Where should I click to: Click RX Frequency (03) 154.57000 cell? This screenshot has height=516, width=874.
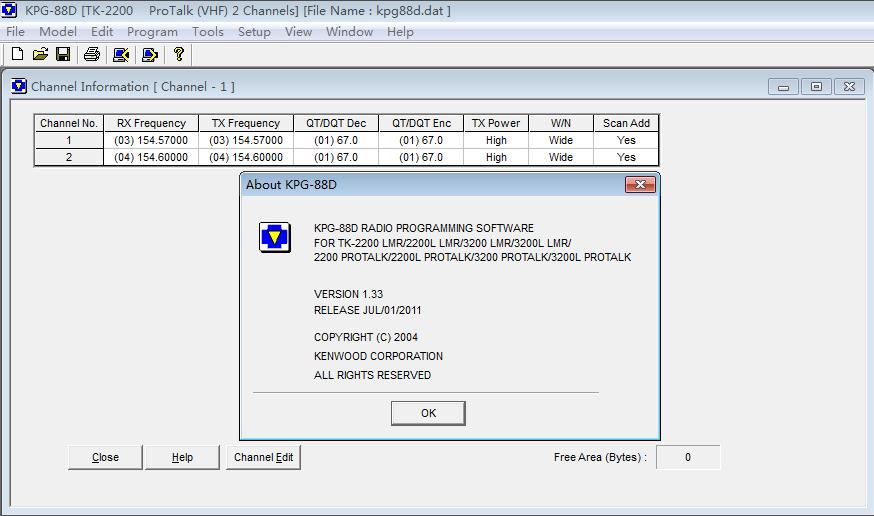tap(151, 140)
